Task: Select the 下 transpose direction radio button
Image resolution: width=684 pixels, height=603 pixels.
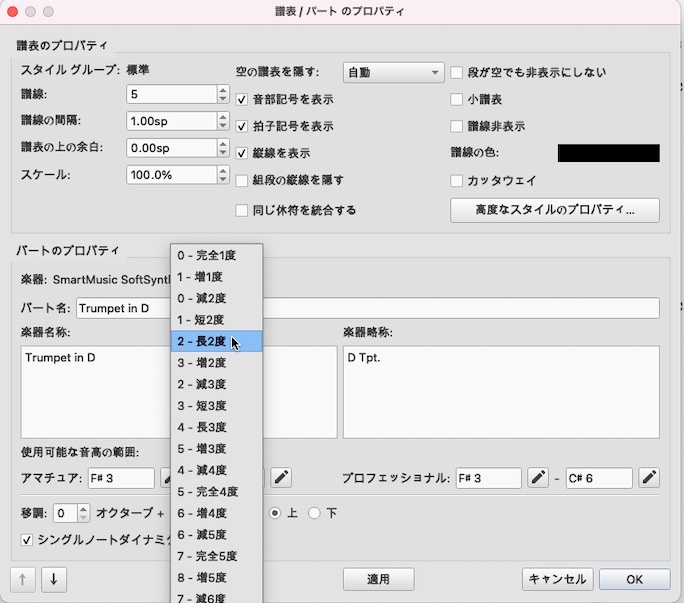Action: (315, 513)
